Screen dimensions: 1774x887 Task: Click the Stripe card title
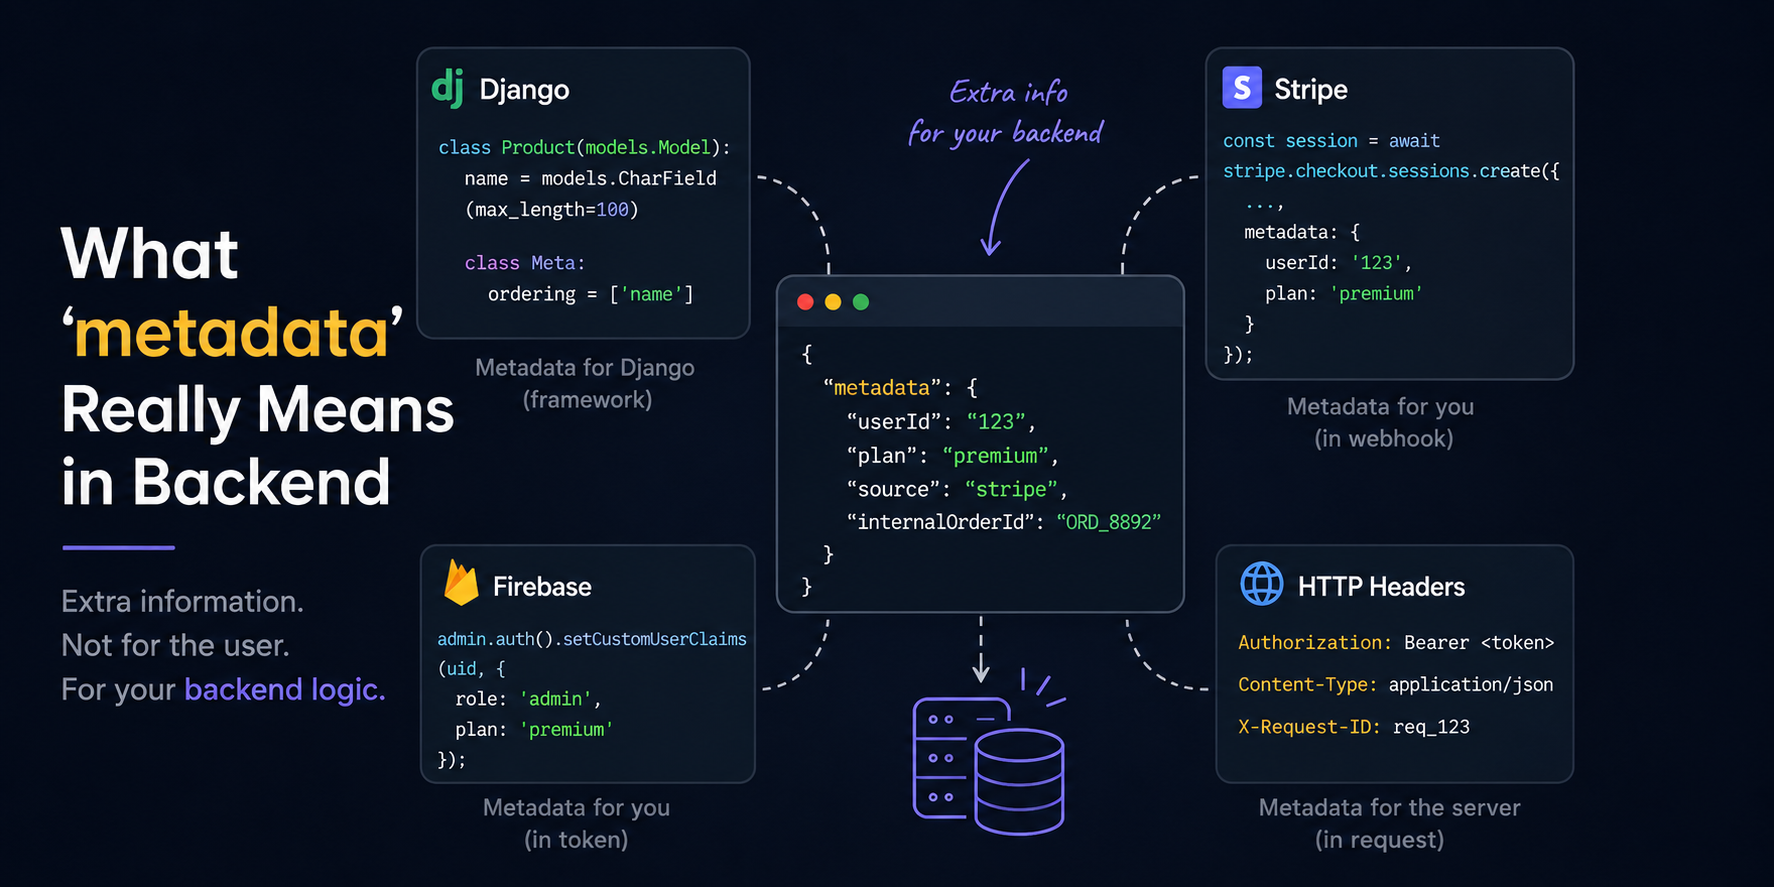[x=1311, y=90]
